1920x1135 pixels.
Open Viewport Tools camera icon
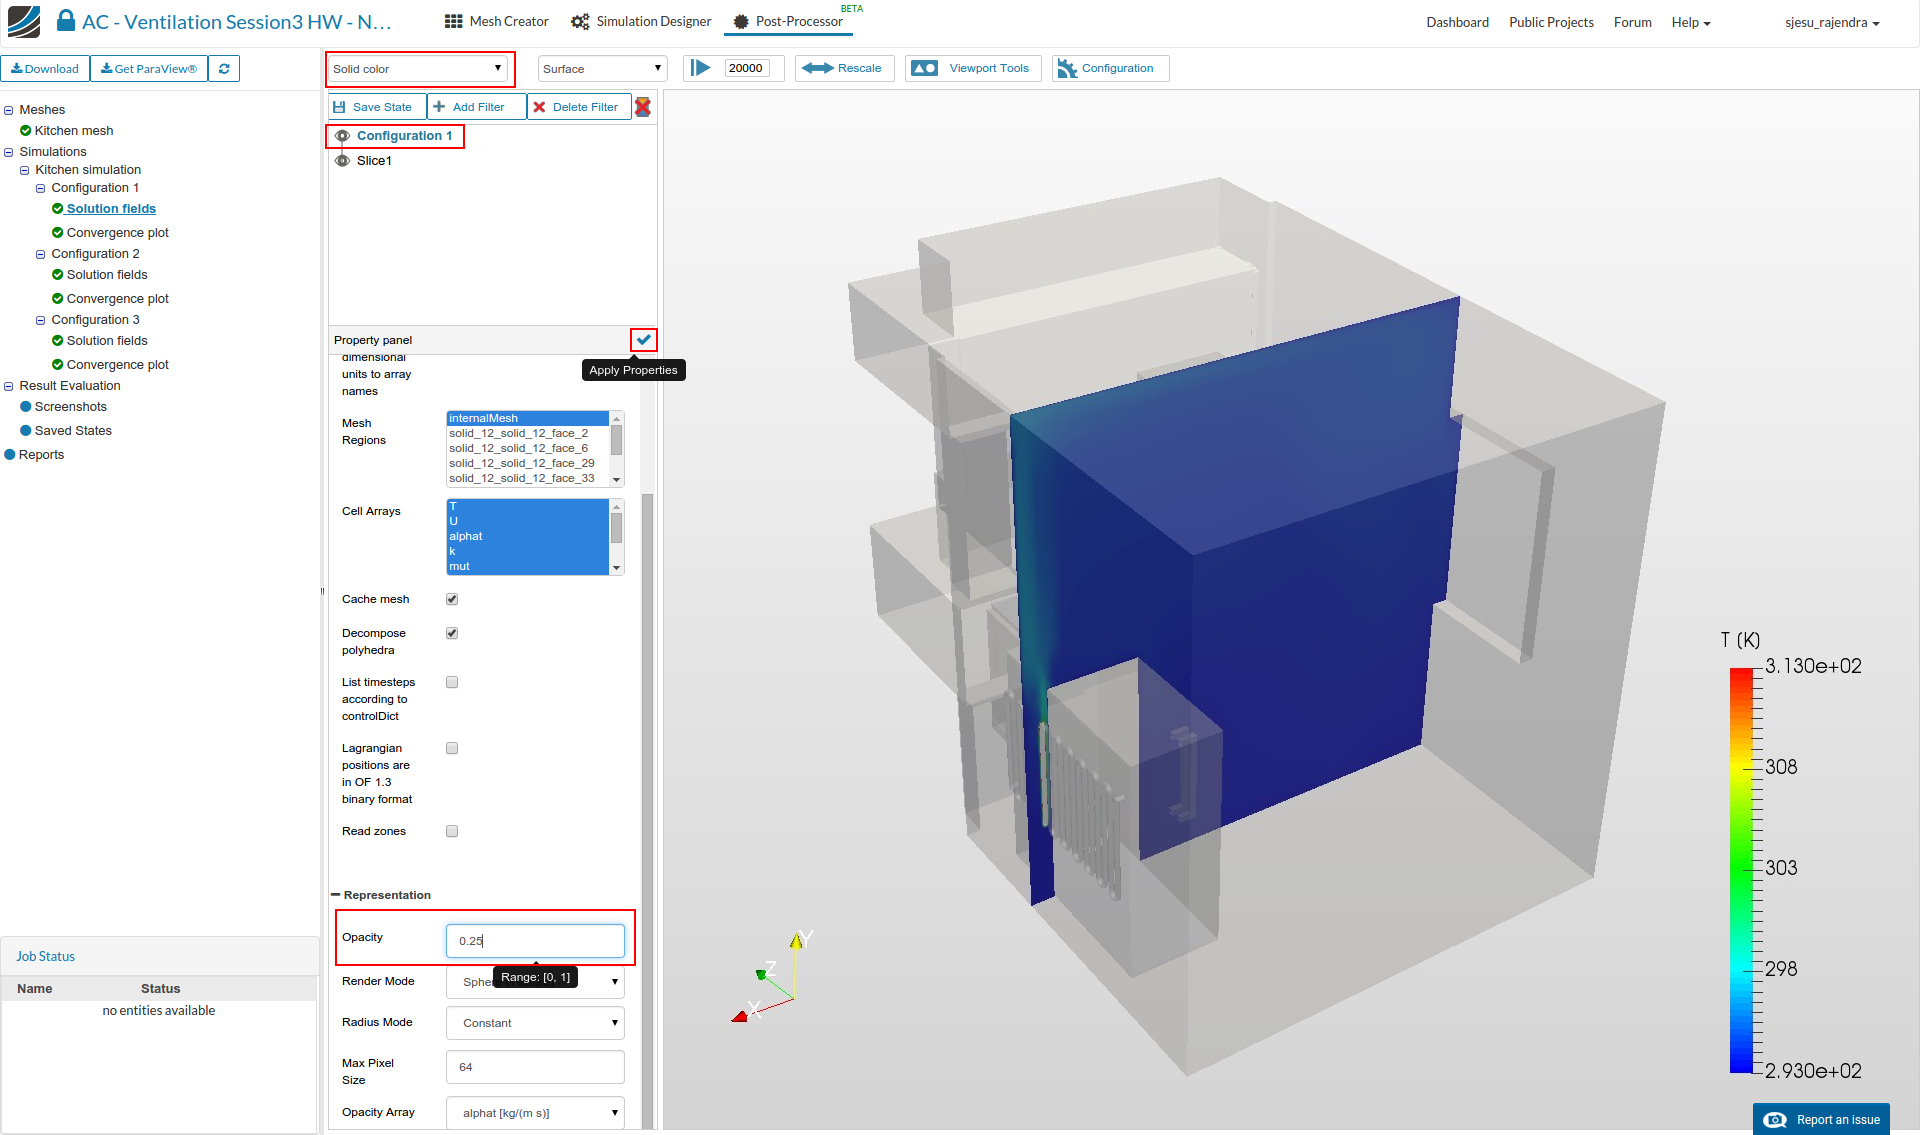click(x=925, y=68)
